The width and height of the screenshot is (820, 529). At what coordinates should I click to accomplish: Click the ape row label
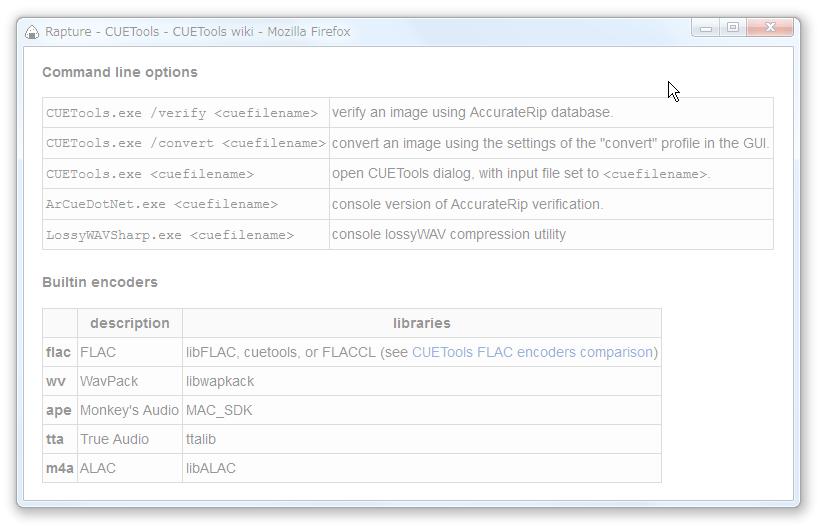59,411
